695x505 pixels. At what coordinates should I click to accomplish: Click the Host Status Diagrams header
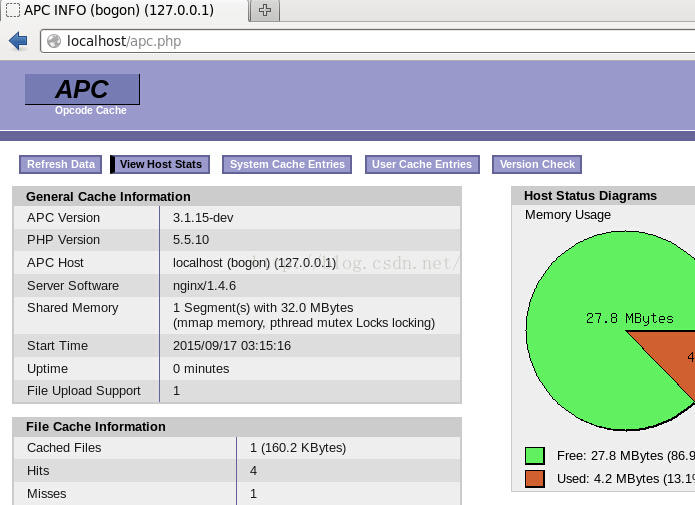[590, 196]
